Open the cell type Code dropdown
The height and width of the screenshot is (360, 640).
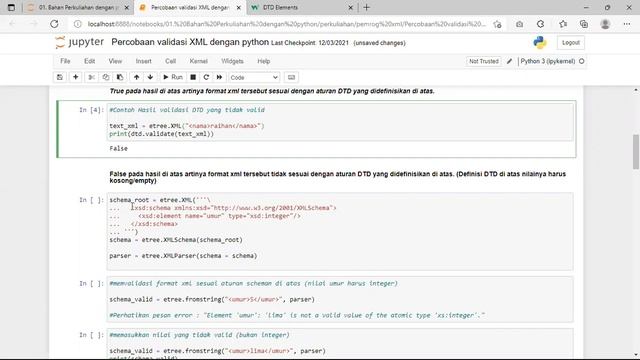[x=253, y=77]
